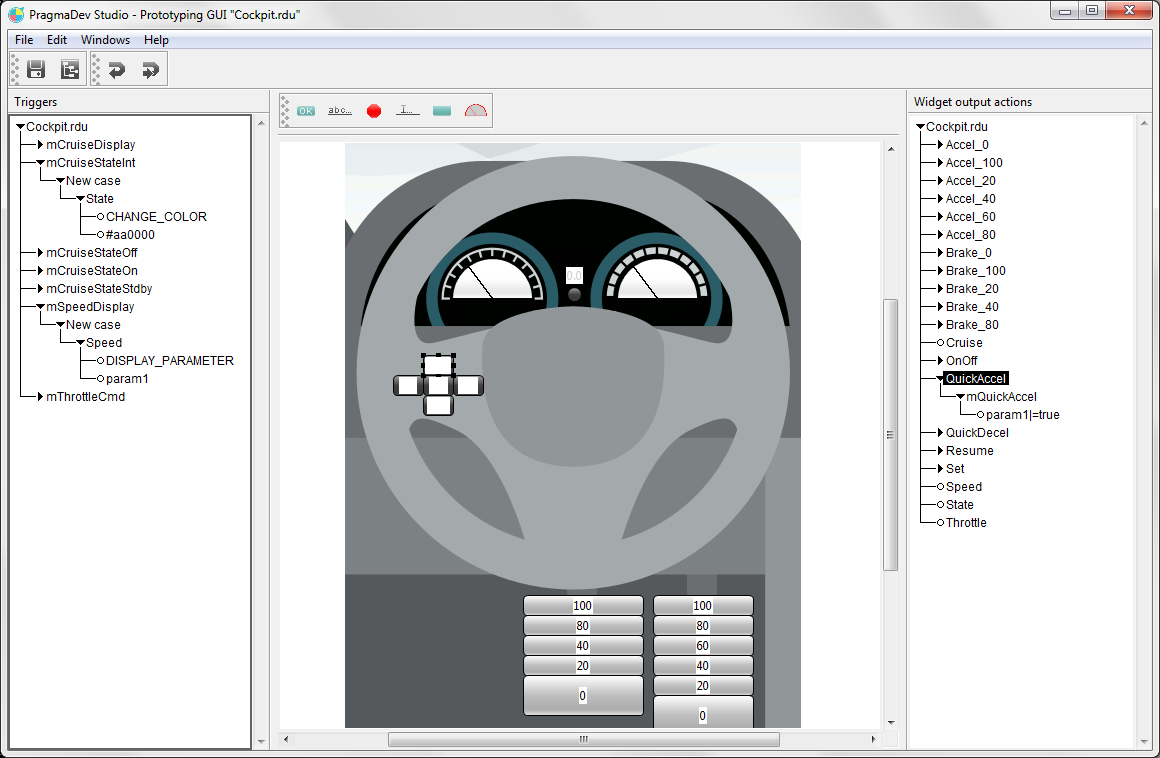Select the teal rectangle widget tool

click(x=442, y=111)
